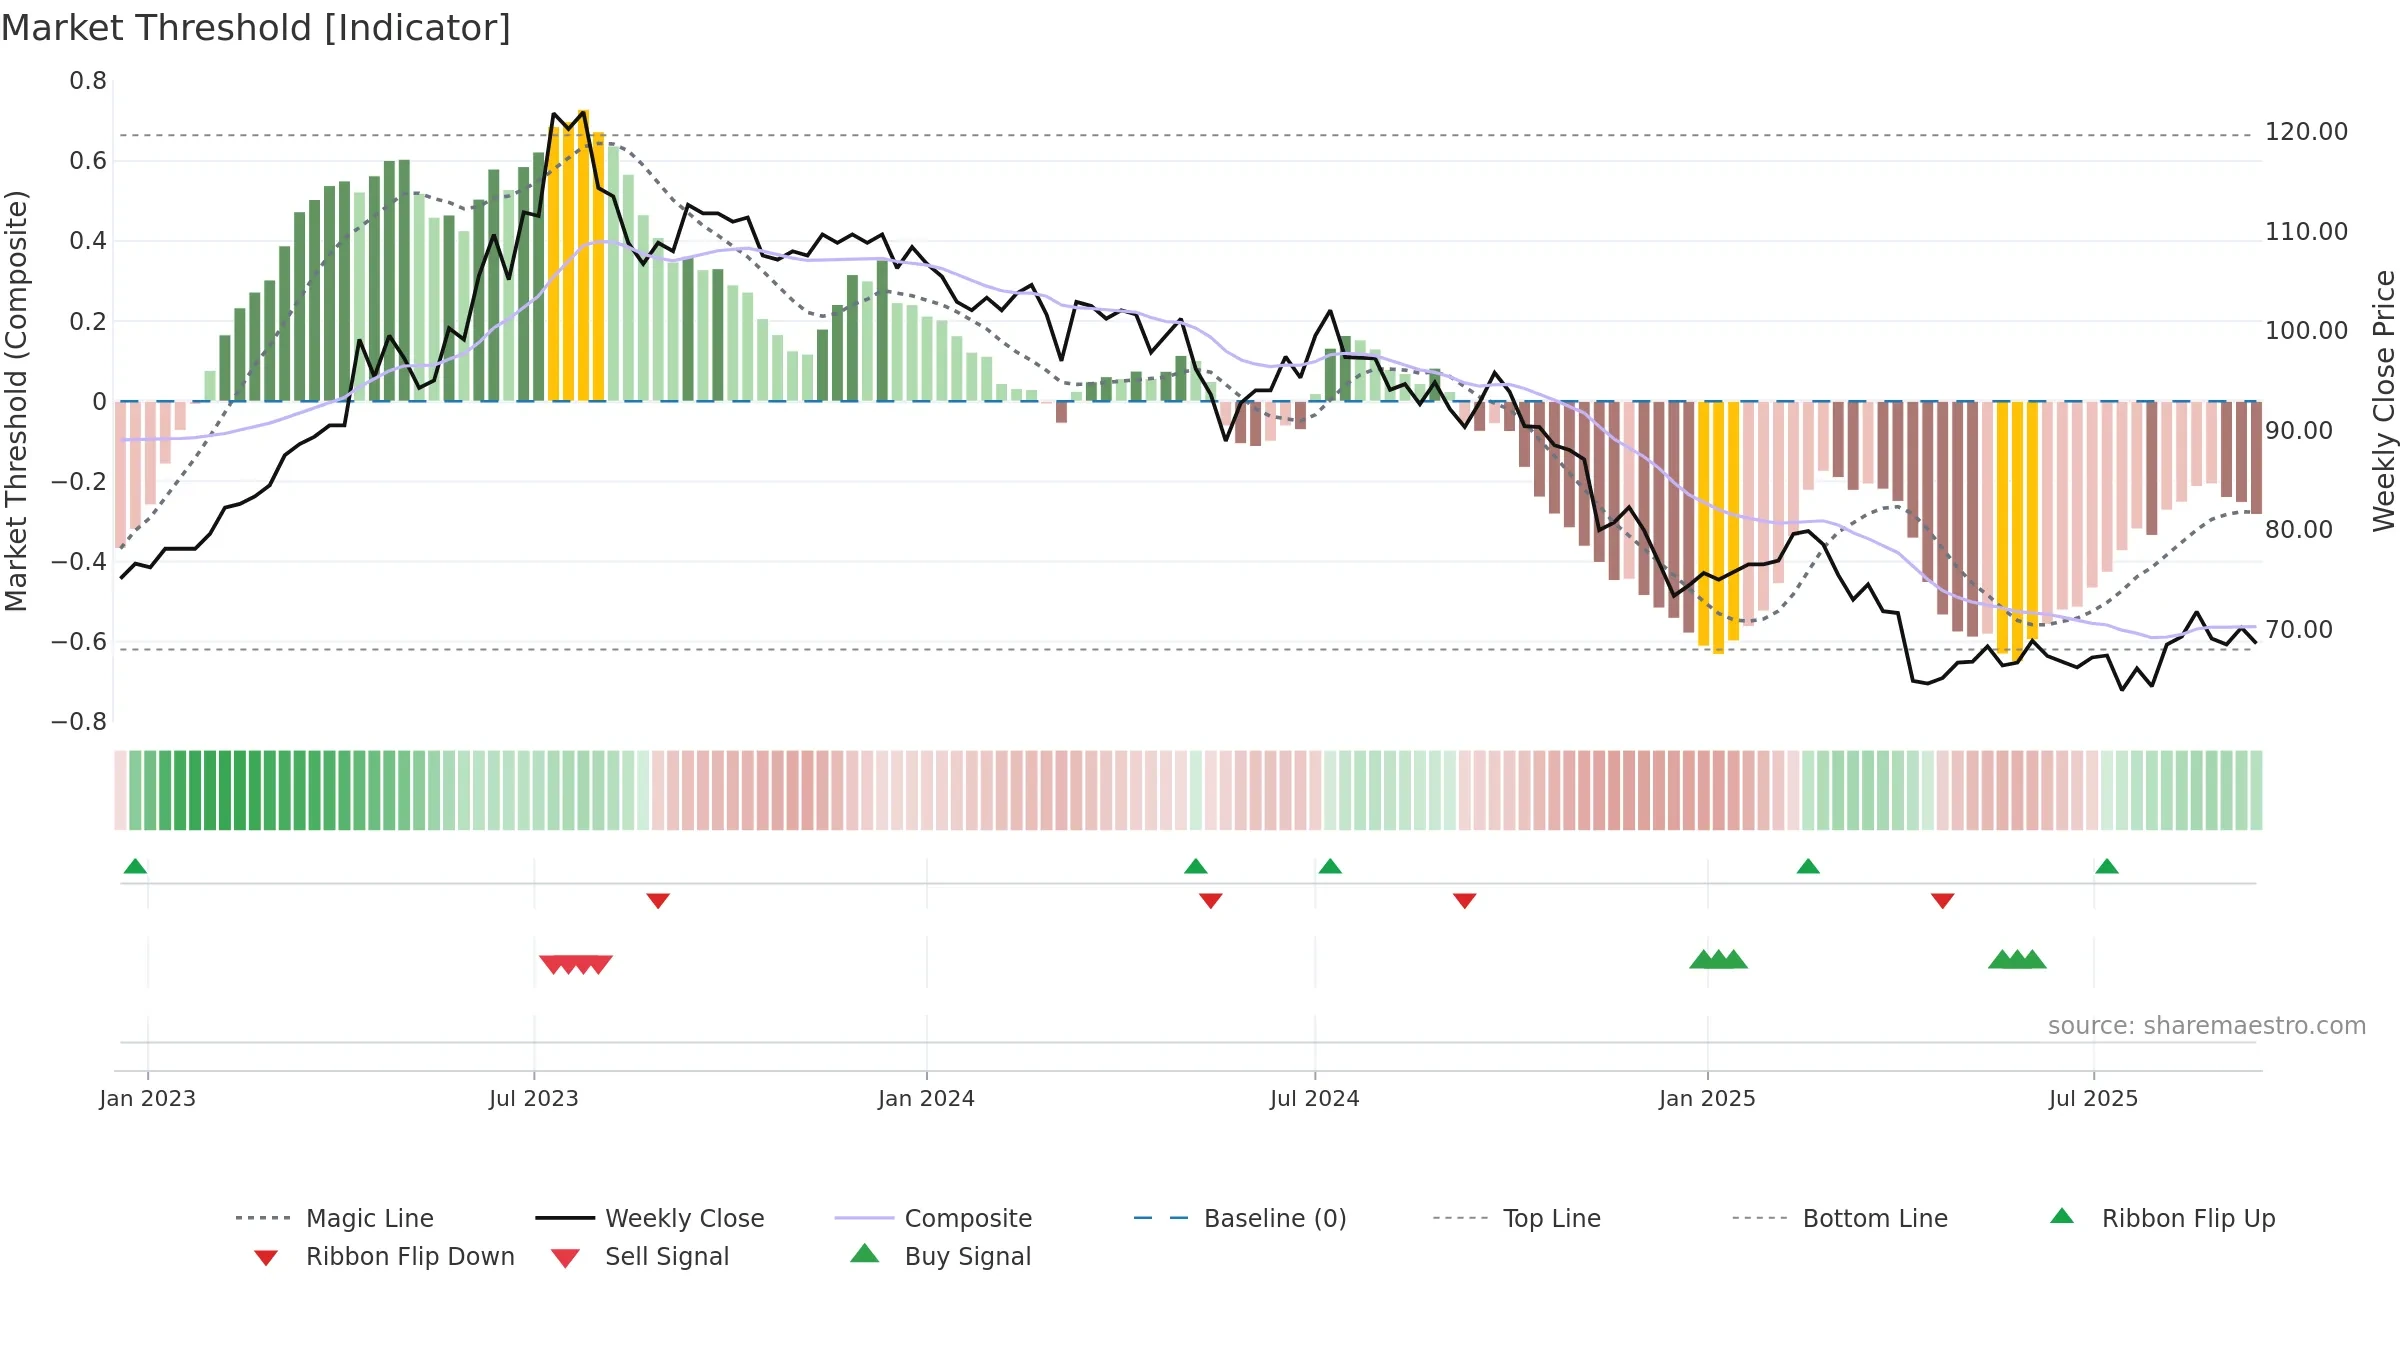Click the Sell Signal cluster at Jul 2023
This screenshot has width=2400, height=1350.
coord(576,964)
